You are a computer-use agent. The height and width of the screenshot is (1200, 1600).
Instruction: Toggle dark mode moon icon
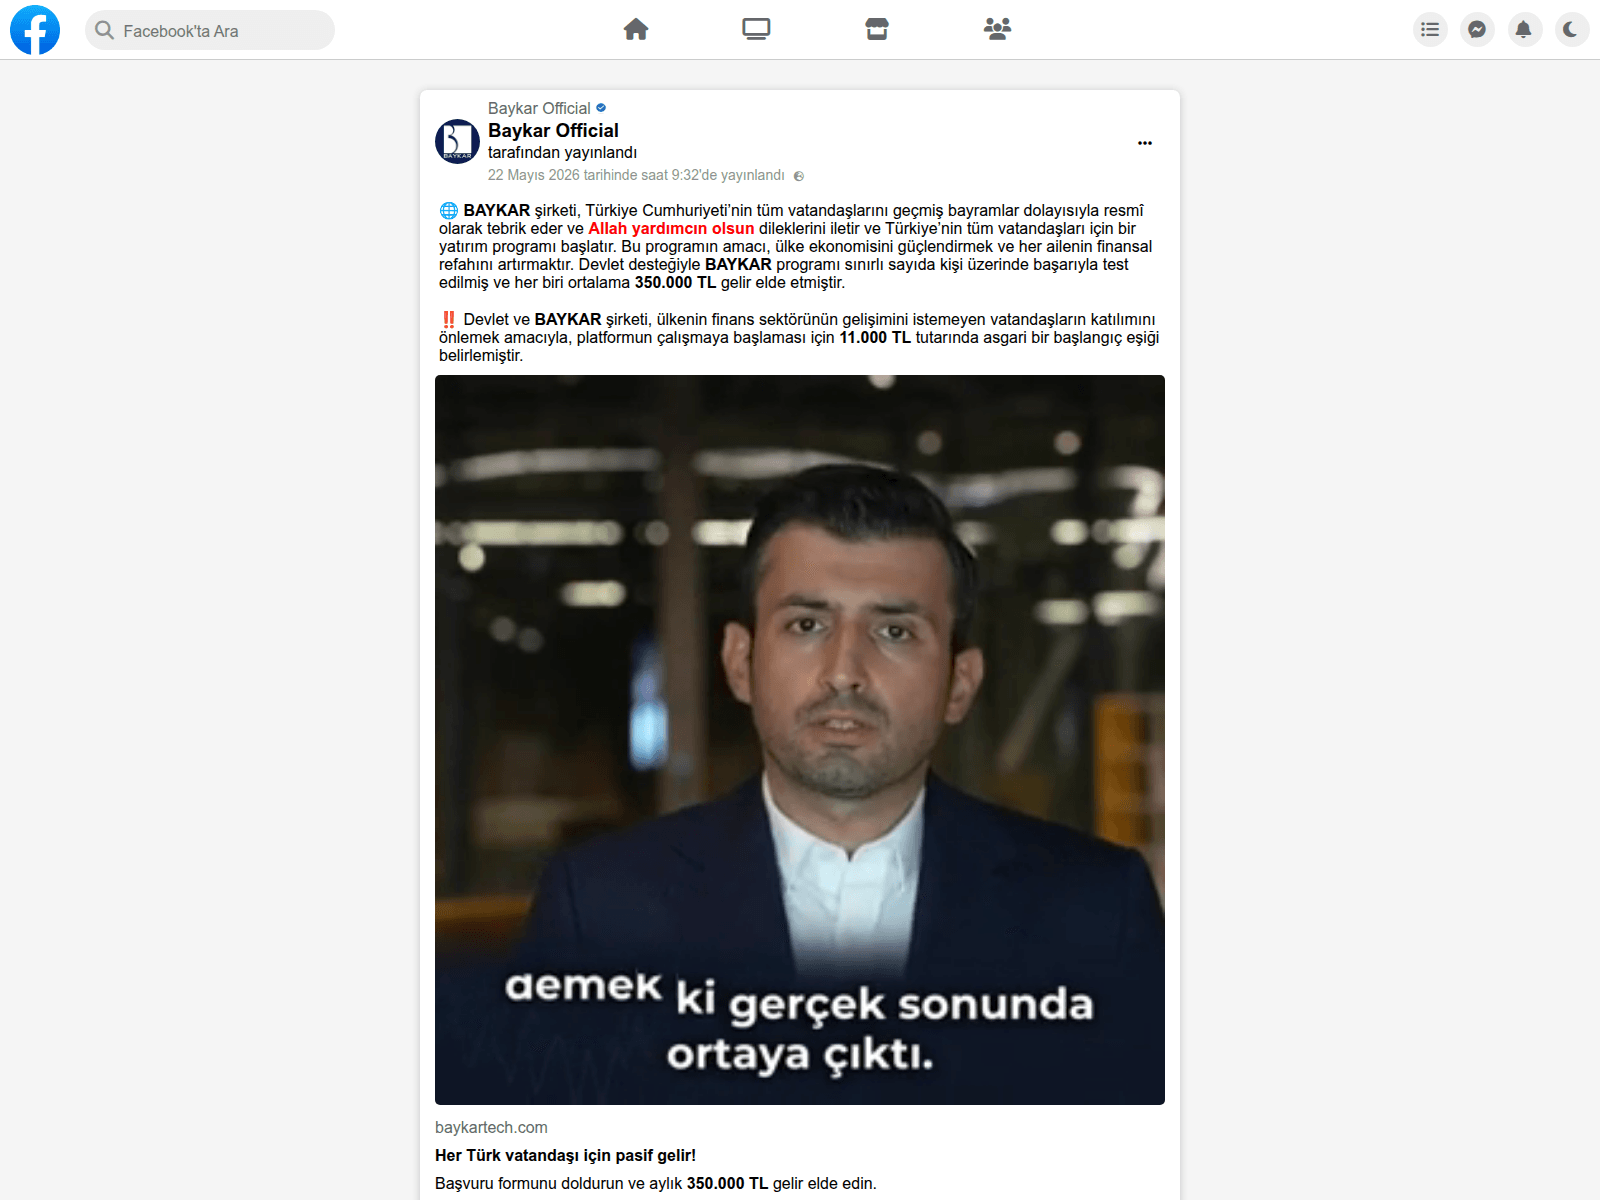click(1571, 29)
